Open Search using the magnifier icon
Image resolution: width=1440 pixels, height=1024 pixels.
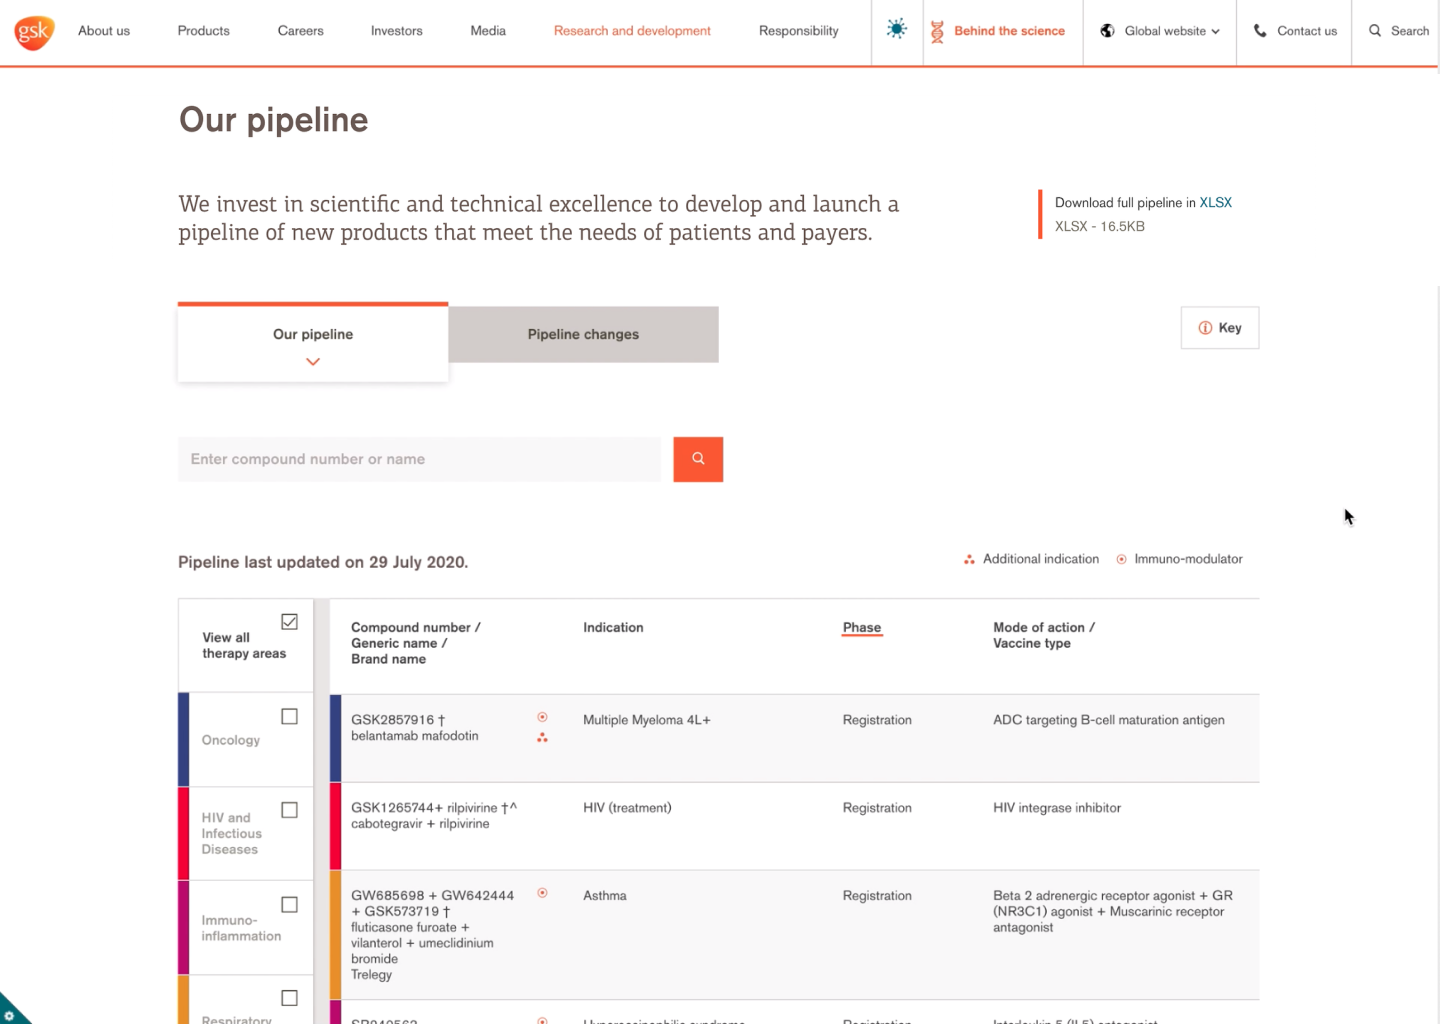tap(1375, 31)
